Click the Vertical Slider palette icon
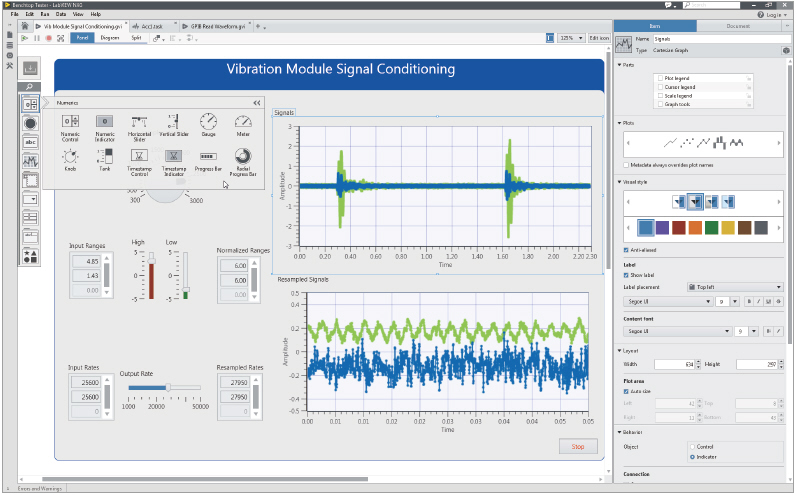Screen dimensions: 797x495 pos(174,122)
